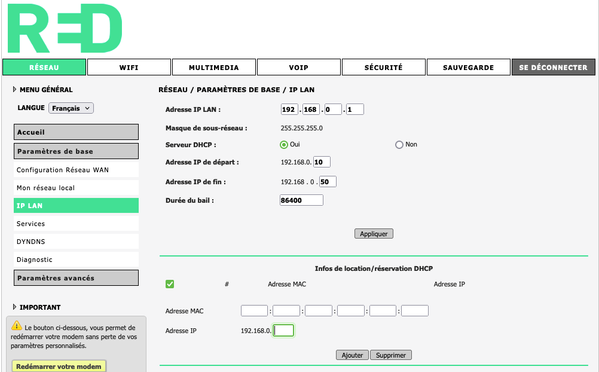Viewport: 599px width, 372px height.
Task: Click the Adresse IP column header
Action: 449,284
